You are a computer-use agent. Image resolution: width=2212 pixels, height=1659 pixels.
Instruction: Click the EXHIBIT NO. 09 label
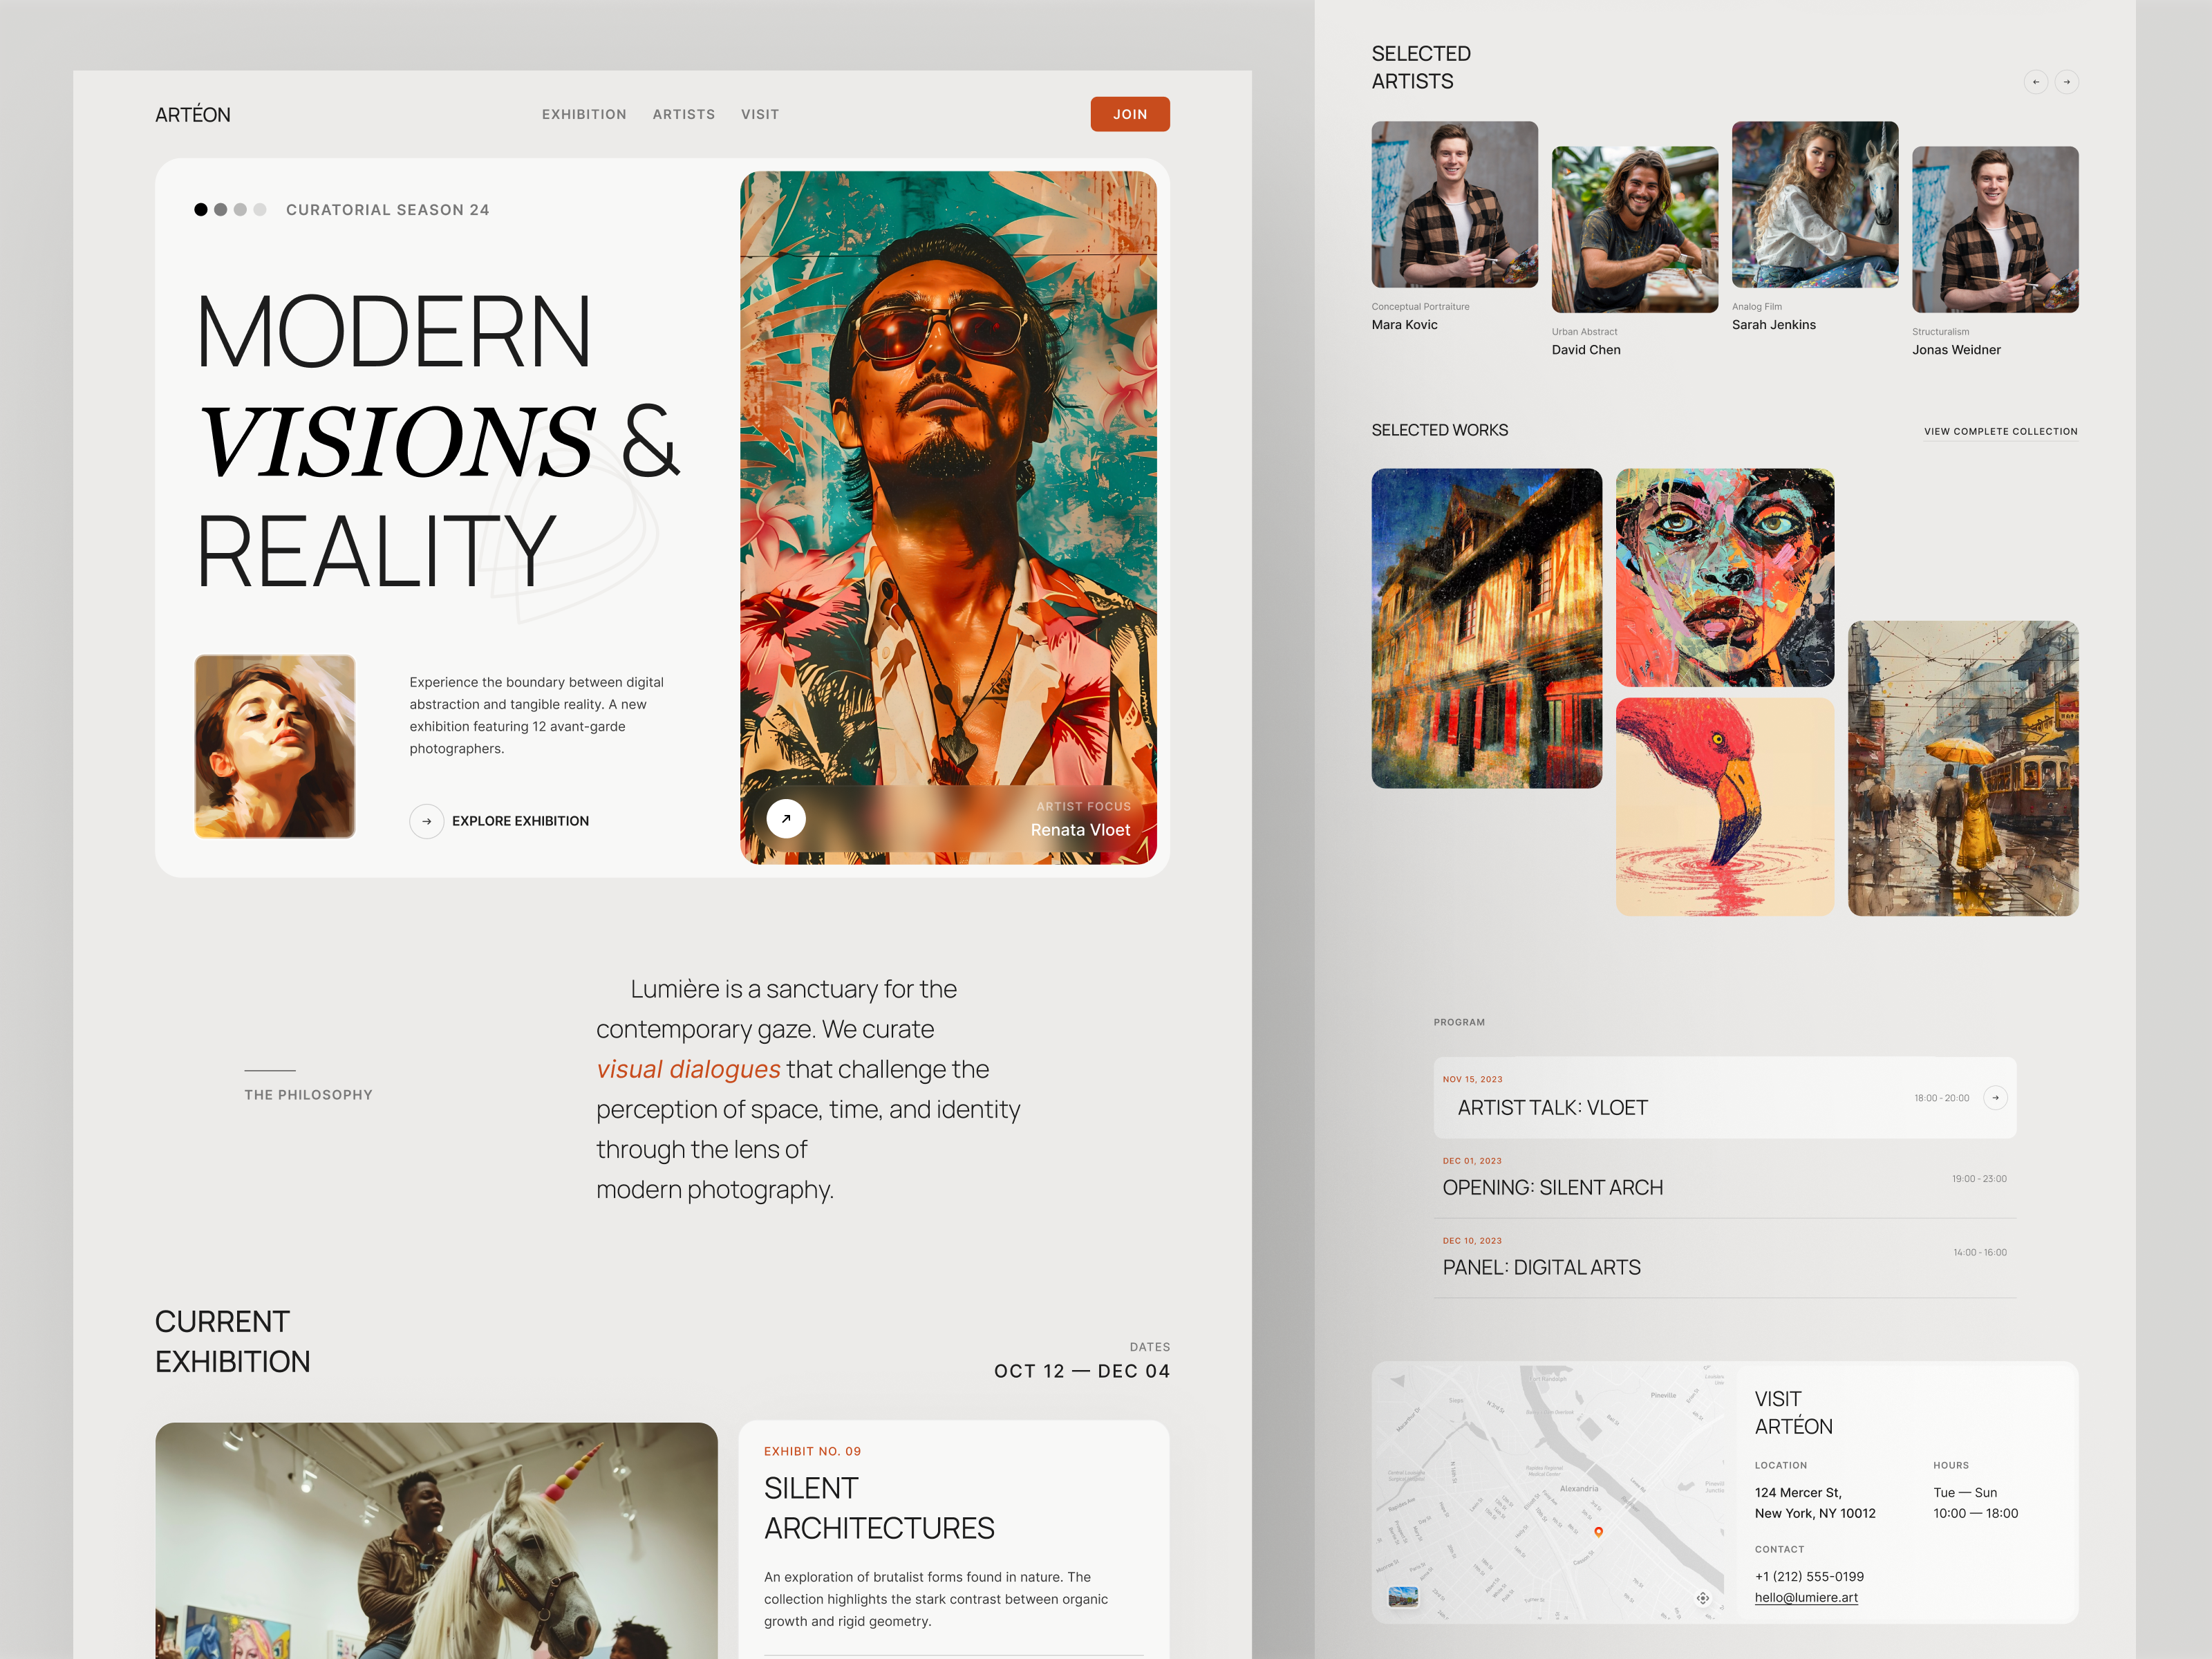pyautogui.click(x=812, y=1451)
